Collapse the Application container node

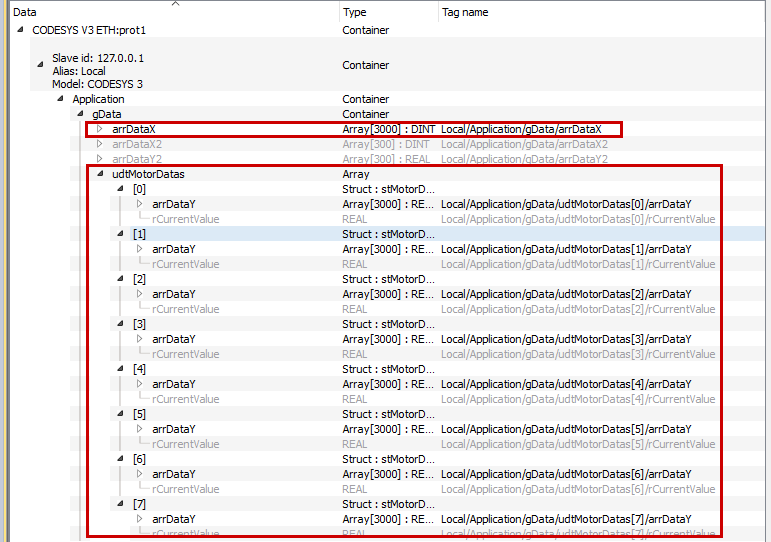point(61,100)
